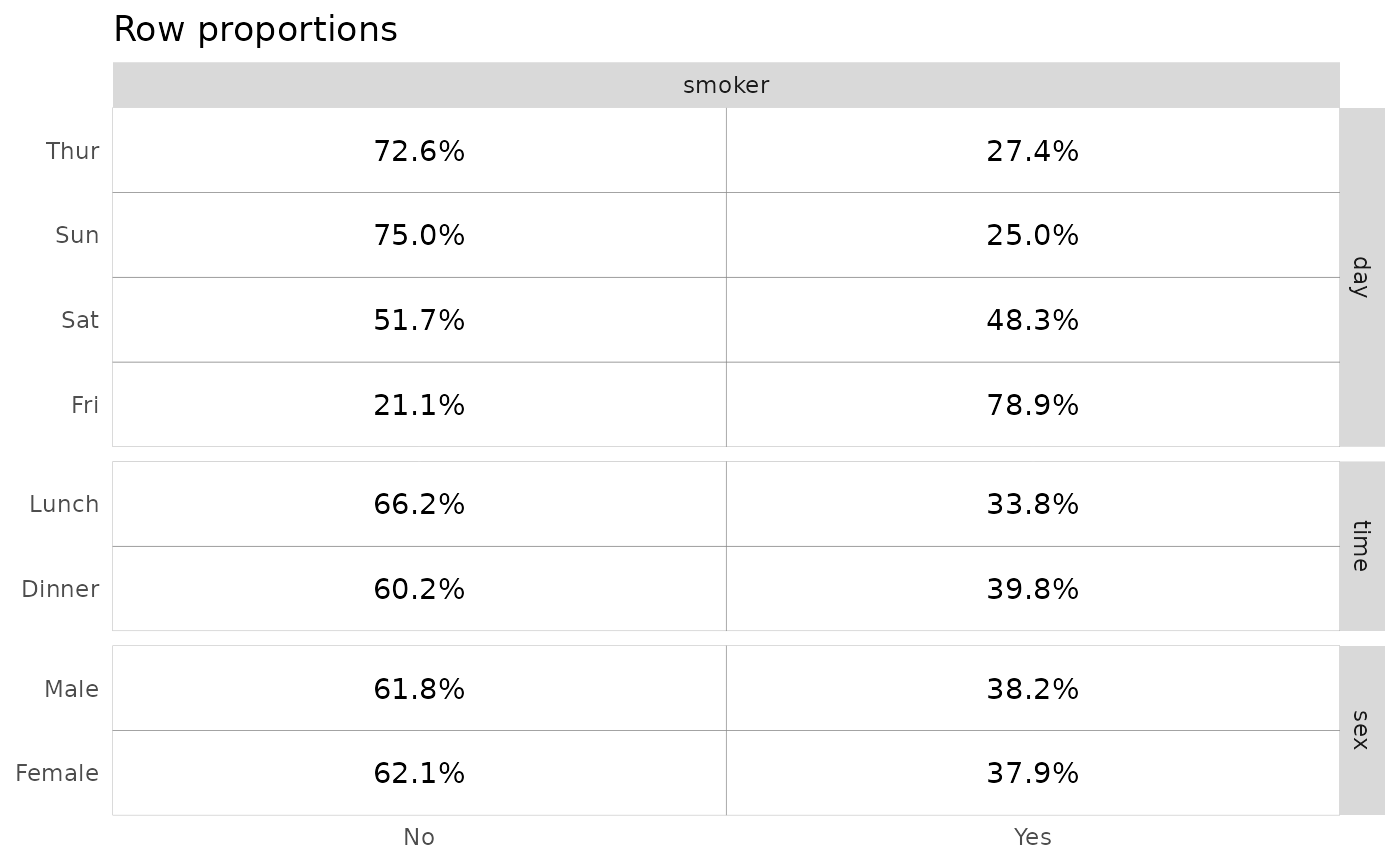This screenshot has width=1400, height=865.
Task: Click the Sat row label
Action: click(80, 320)
